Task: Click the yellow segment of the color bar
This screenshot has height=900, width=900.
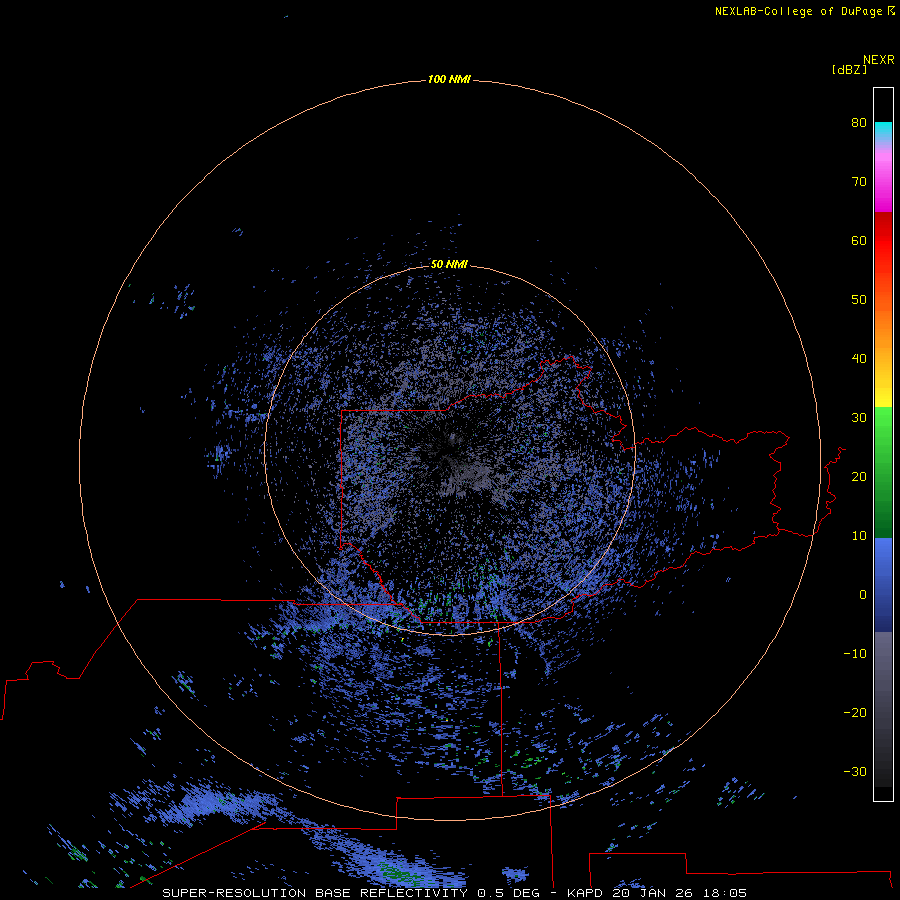Action: pos(883,396)
